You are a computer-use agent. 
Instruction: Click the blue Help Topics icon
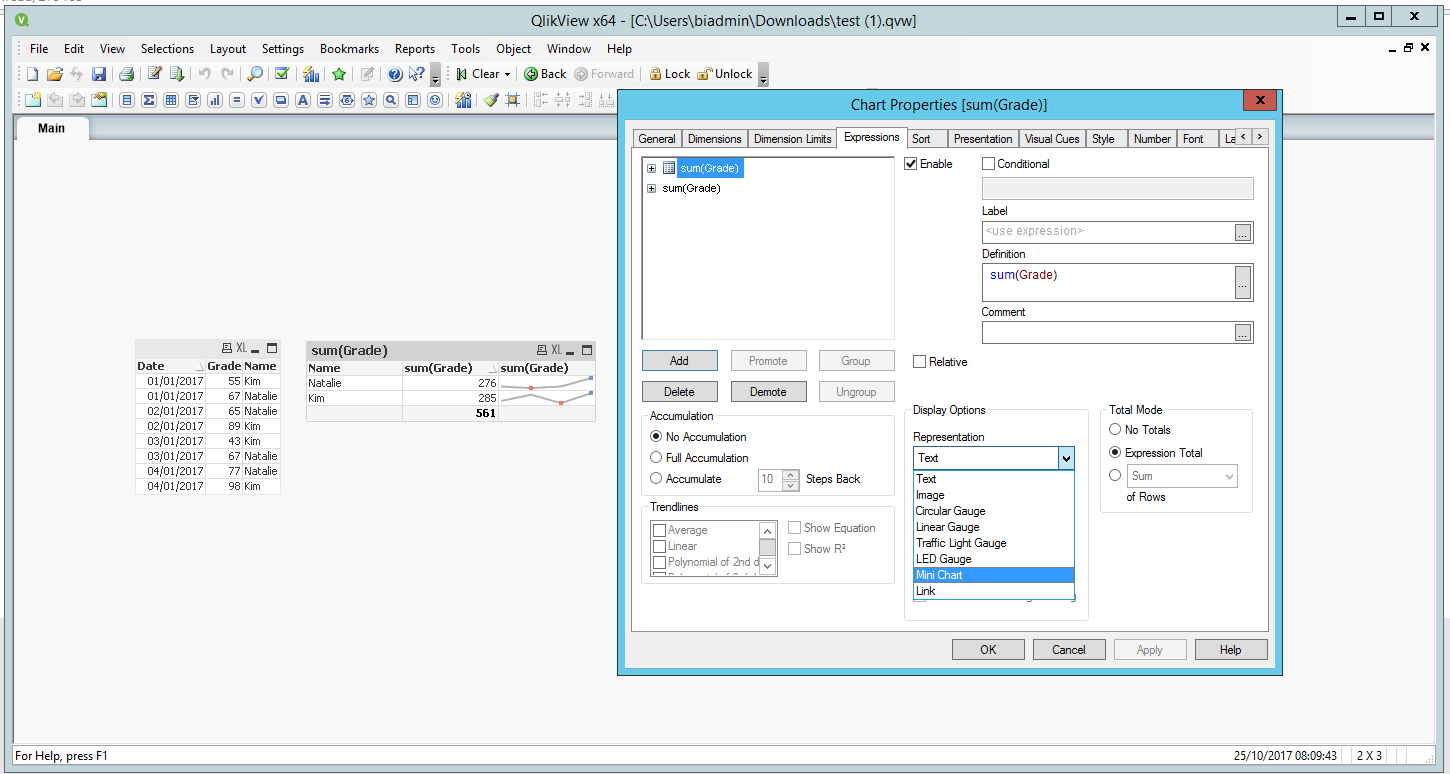395,74
